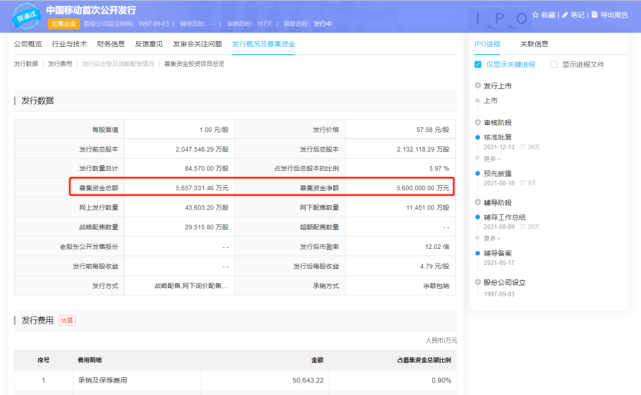The image size is (641, 395).
Task: Open the 行业与技术 tab
Action: 69,44
